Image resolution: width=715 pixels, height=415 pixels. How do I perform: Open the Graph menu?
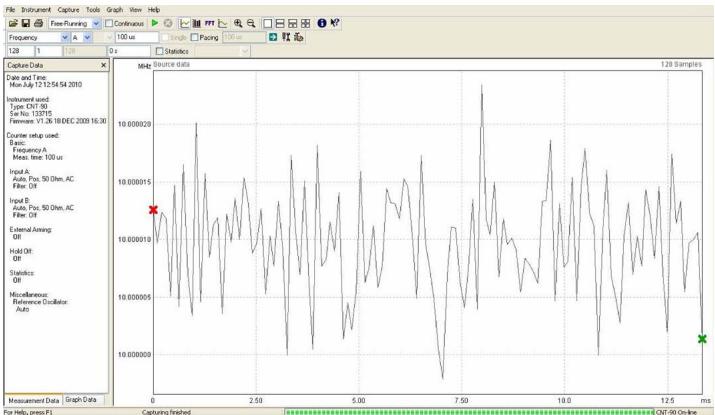click(115, 10)
